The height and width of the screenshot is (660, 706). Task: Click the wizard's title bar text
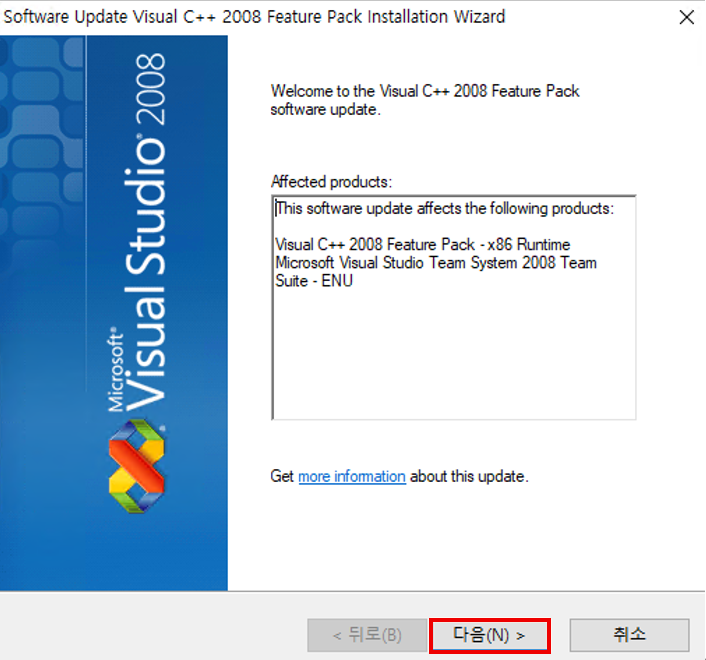click(x=255, y=17)
